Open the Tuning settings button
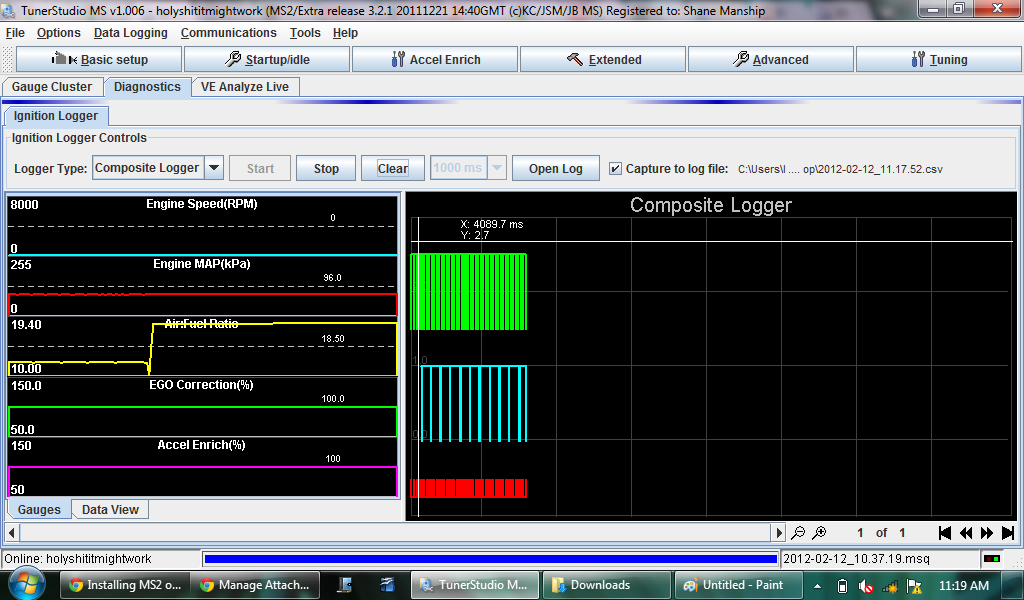This screenshot has height=600, width=1024. (x=938, y=59)
